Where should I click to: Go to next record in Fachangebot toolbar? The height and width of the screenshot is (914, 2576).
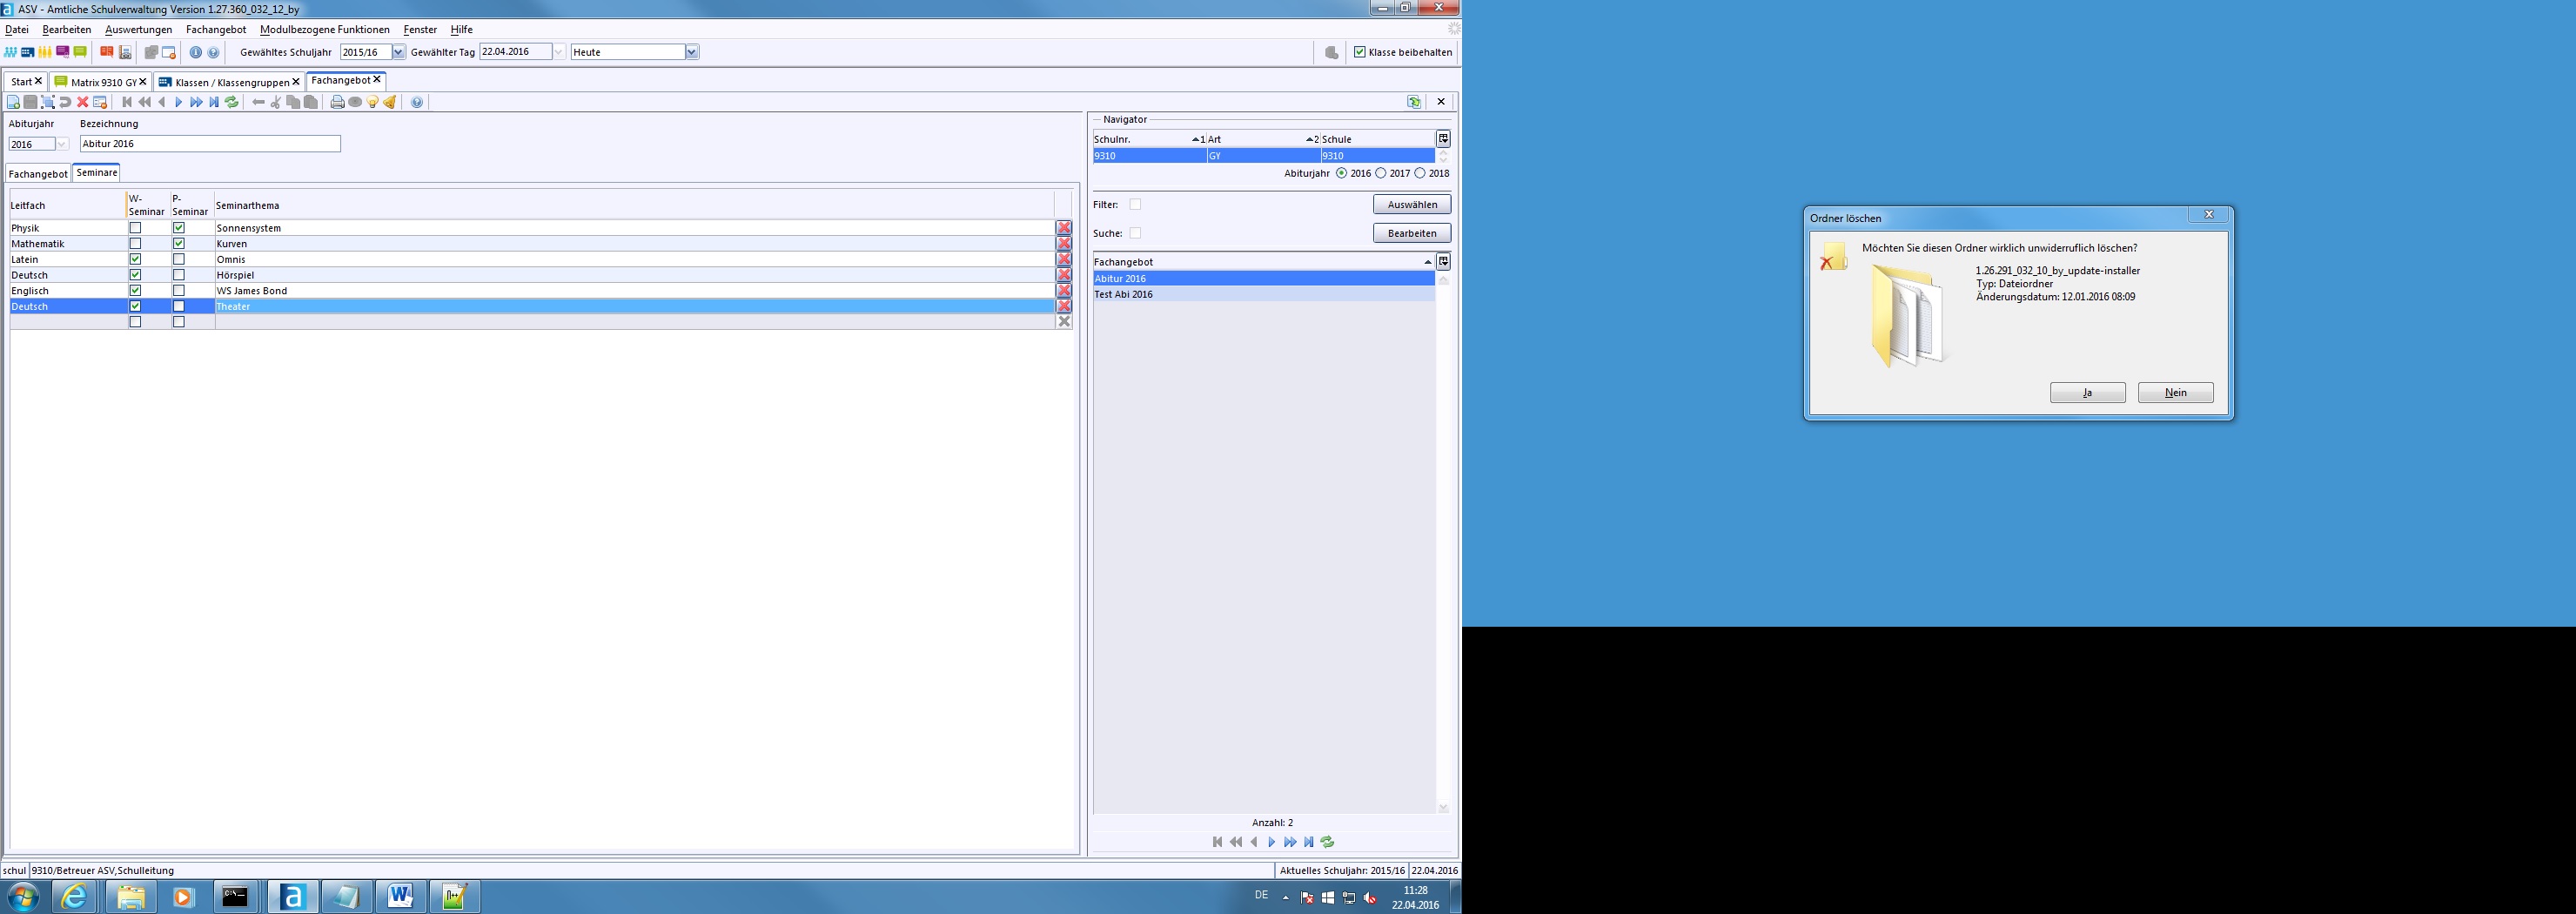(x=179, y=102)
